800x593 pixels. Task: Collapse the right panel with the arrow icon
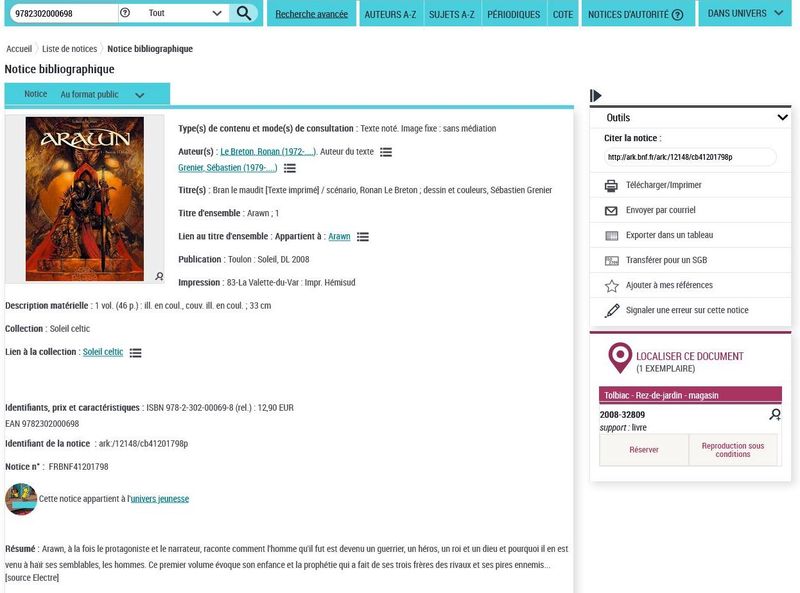(596, 96)
